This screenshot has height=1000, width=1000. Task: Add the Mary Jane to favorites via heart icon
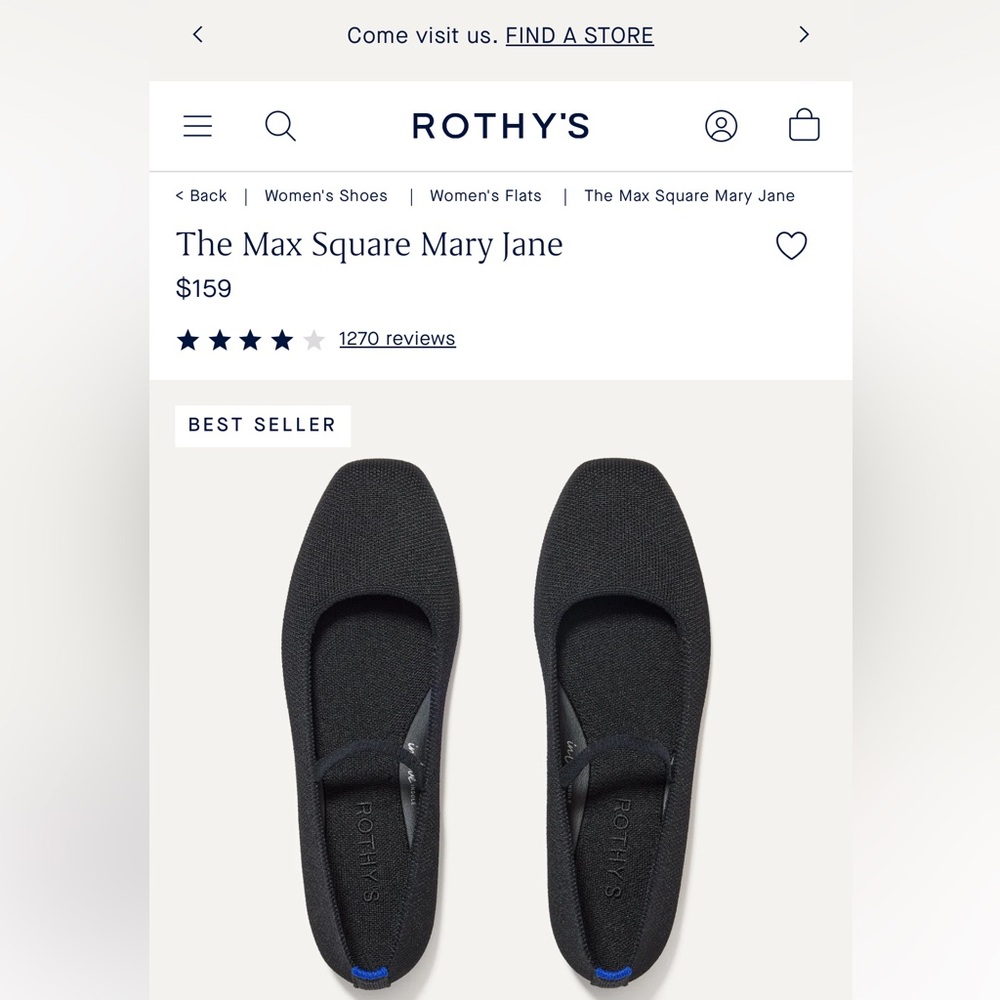[x=791, y=246]
